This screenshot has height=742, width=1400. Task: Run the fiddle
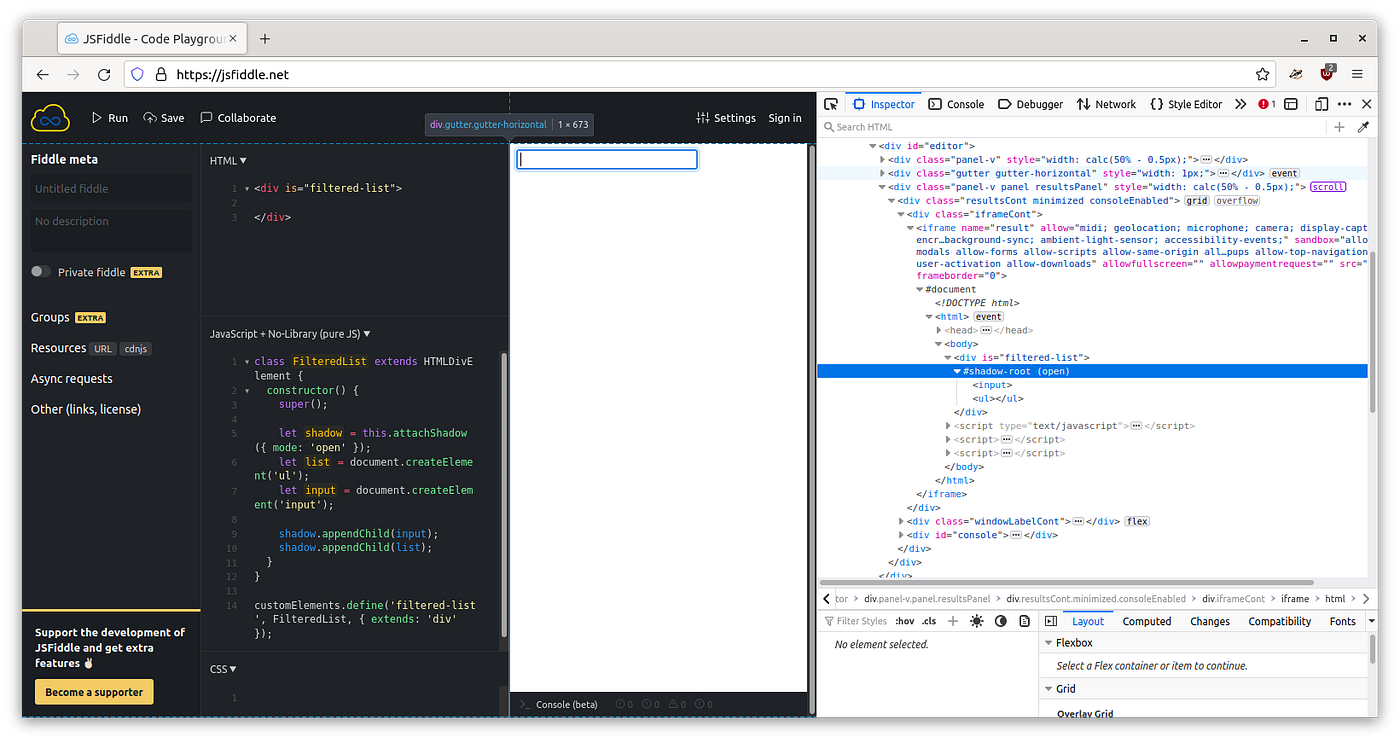coord(110,118)
